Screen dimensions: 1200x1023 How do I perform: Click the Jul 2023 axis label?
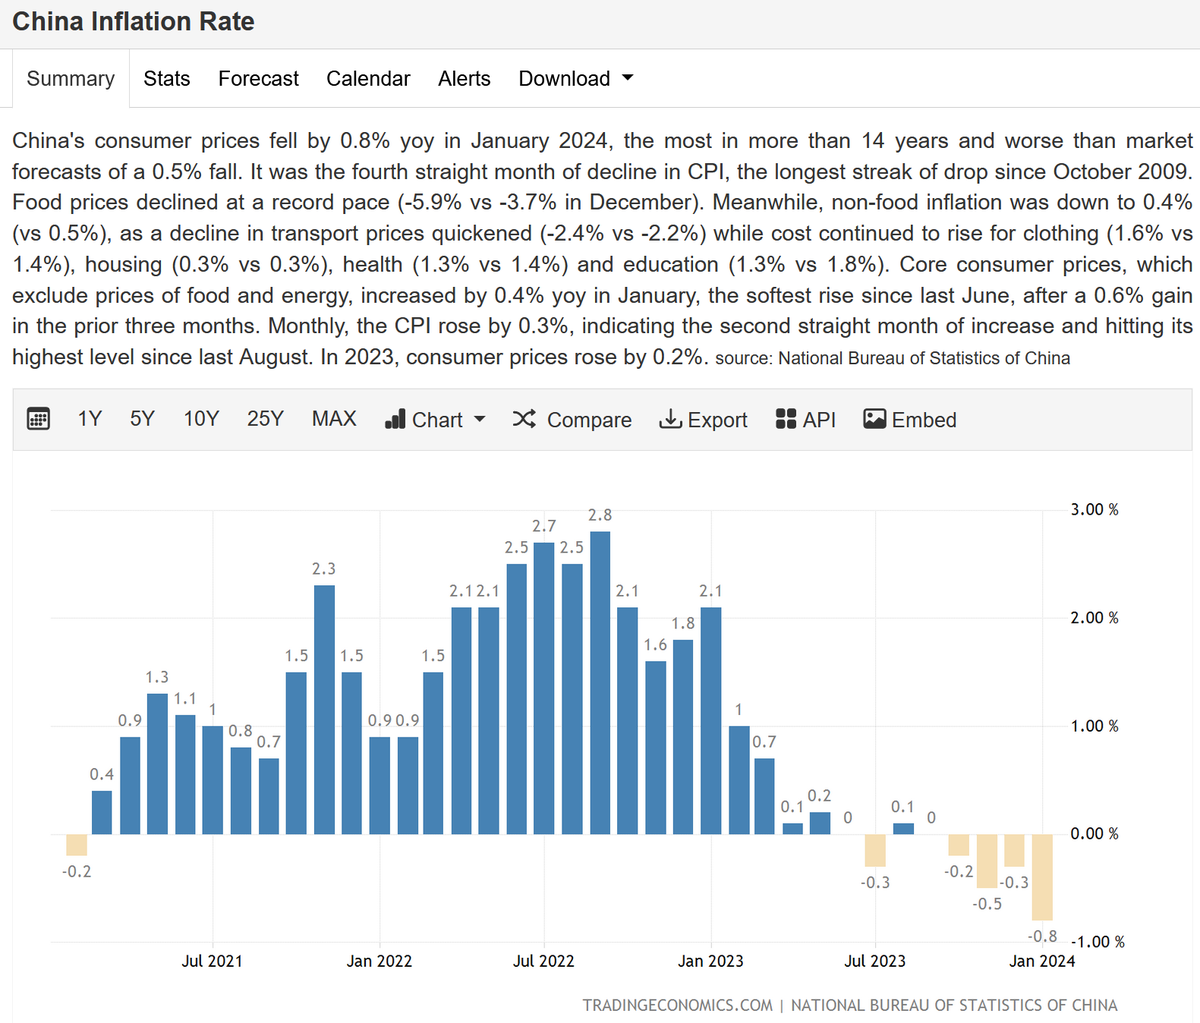click(875, 961)
